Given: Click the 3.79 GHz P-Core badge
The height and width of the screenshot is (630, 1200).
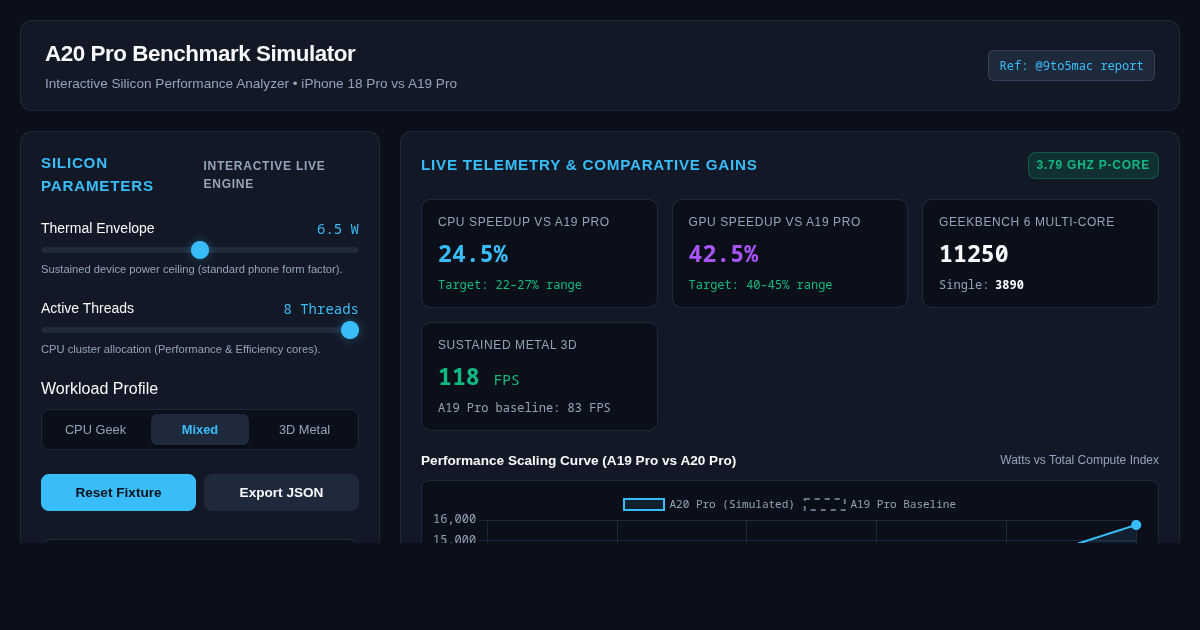Looking at the screenshot, I should click(x=1093, y=165).
